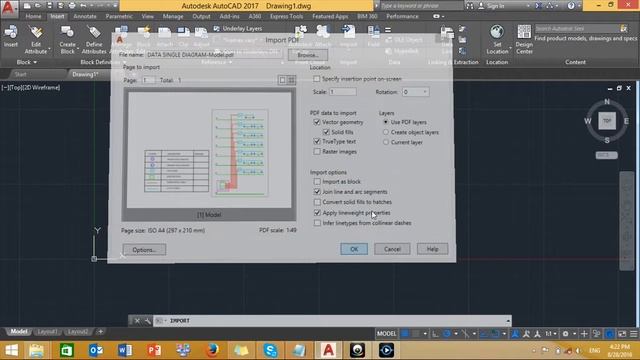The height and width of the screenshot is (360, 640).
Task: Toggle TrueType text checkbox
Action: pos(317,141)
